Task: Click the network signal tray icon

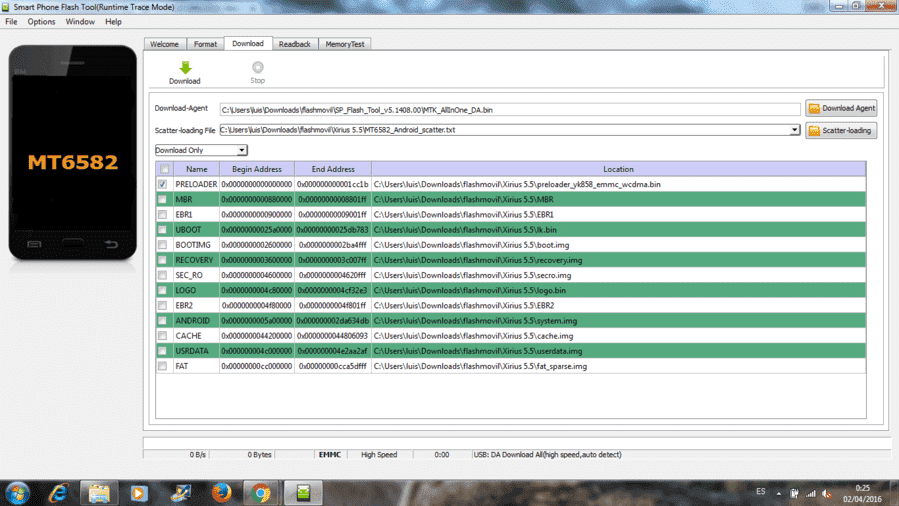Action: pos(811,493)
